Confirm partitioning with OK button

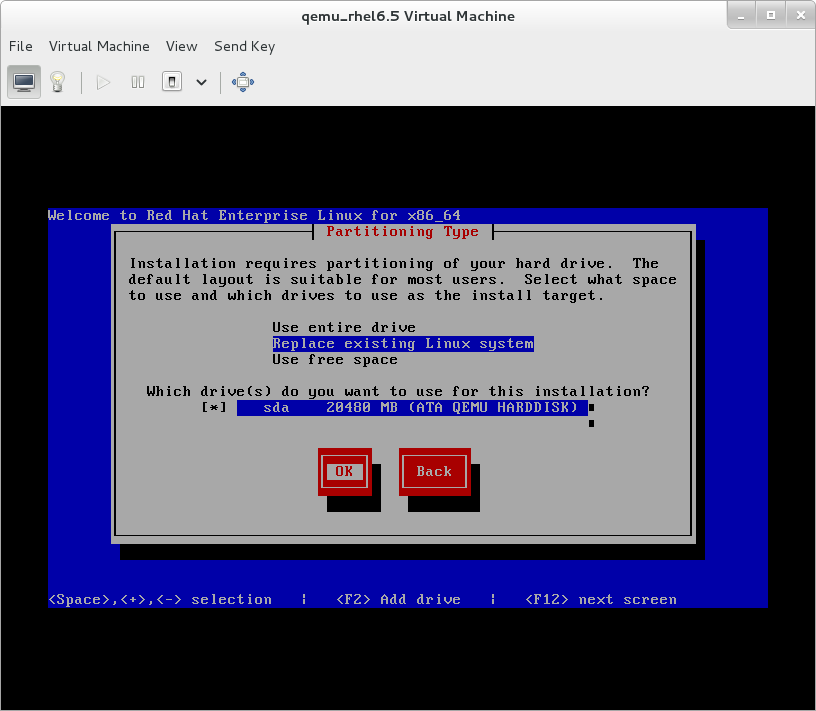click(x=345, y=472)
